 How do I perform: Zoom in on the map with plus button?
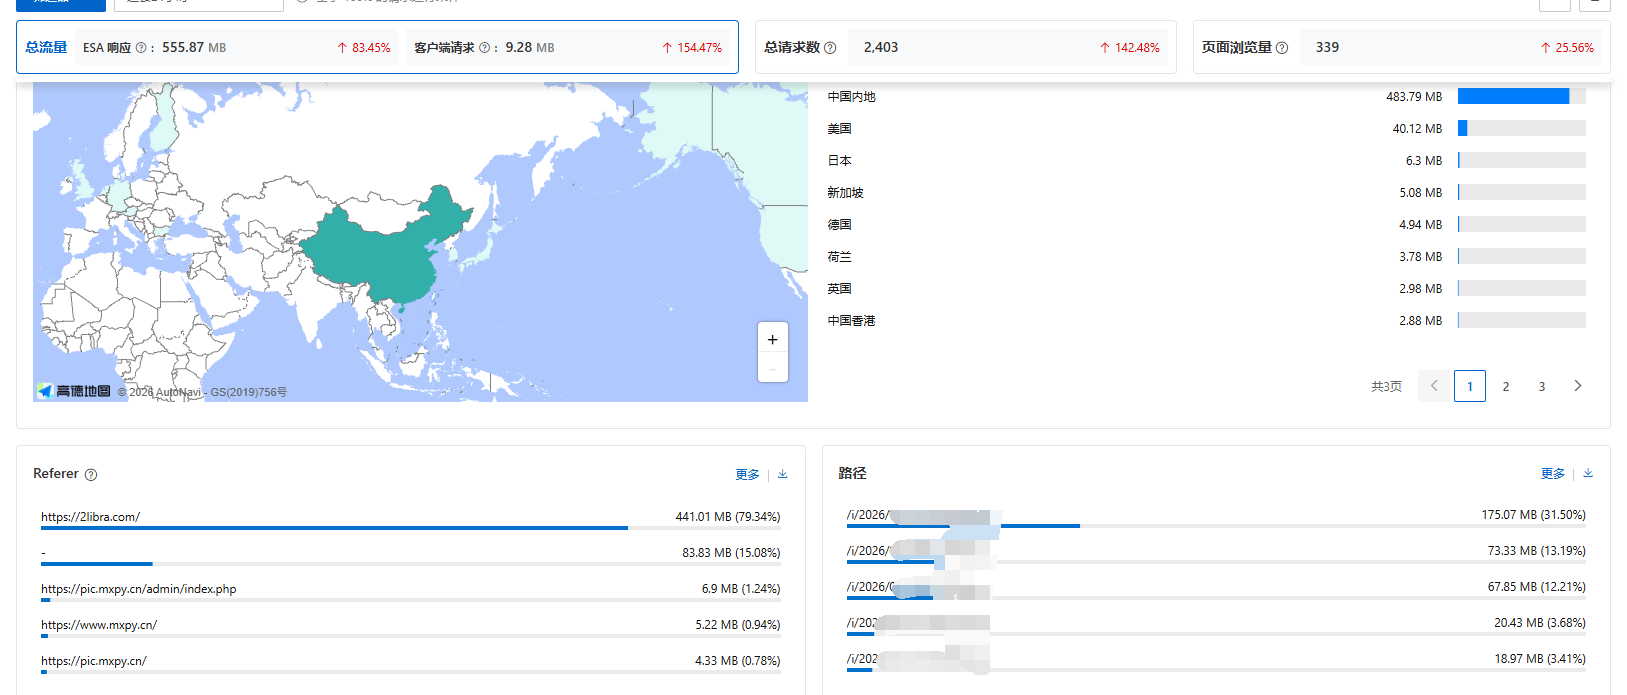pos(772,340)
